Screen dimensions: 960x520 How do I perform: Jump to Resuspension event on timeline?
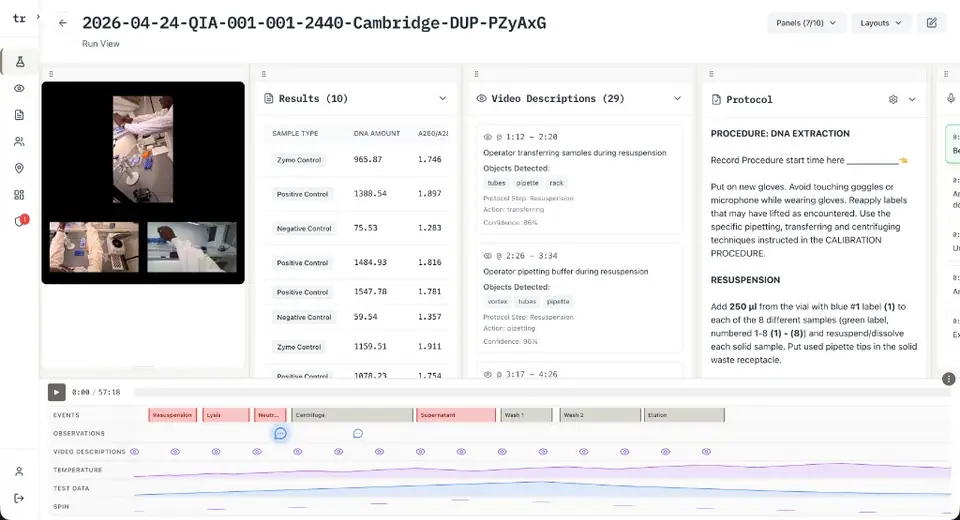pyautogui.click(x=173, y=415)
